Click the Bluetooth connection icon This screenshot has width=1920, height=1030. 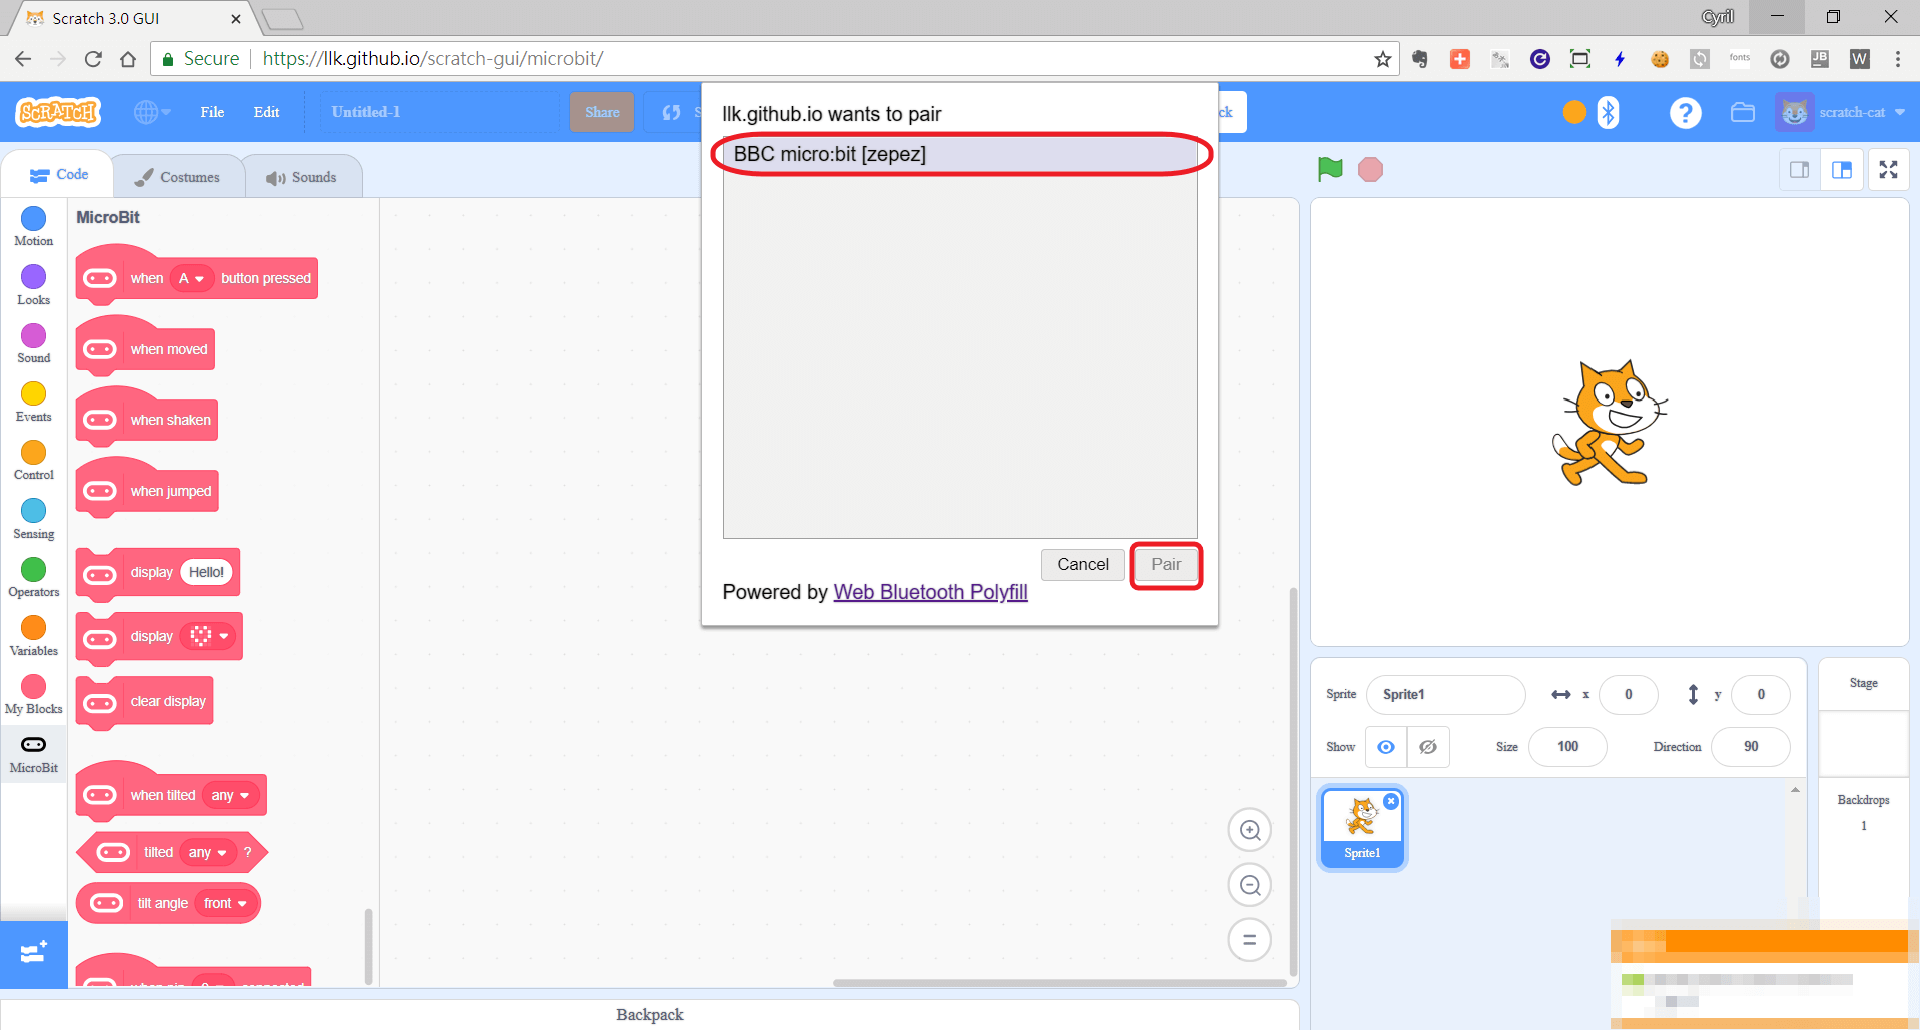tap(1608, 112)
